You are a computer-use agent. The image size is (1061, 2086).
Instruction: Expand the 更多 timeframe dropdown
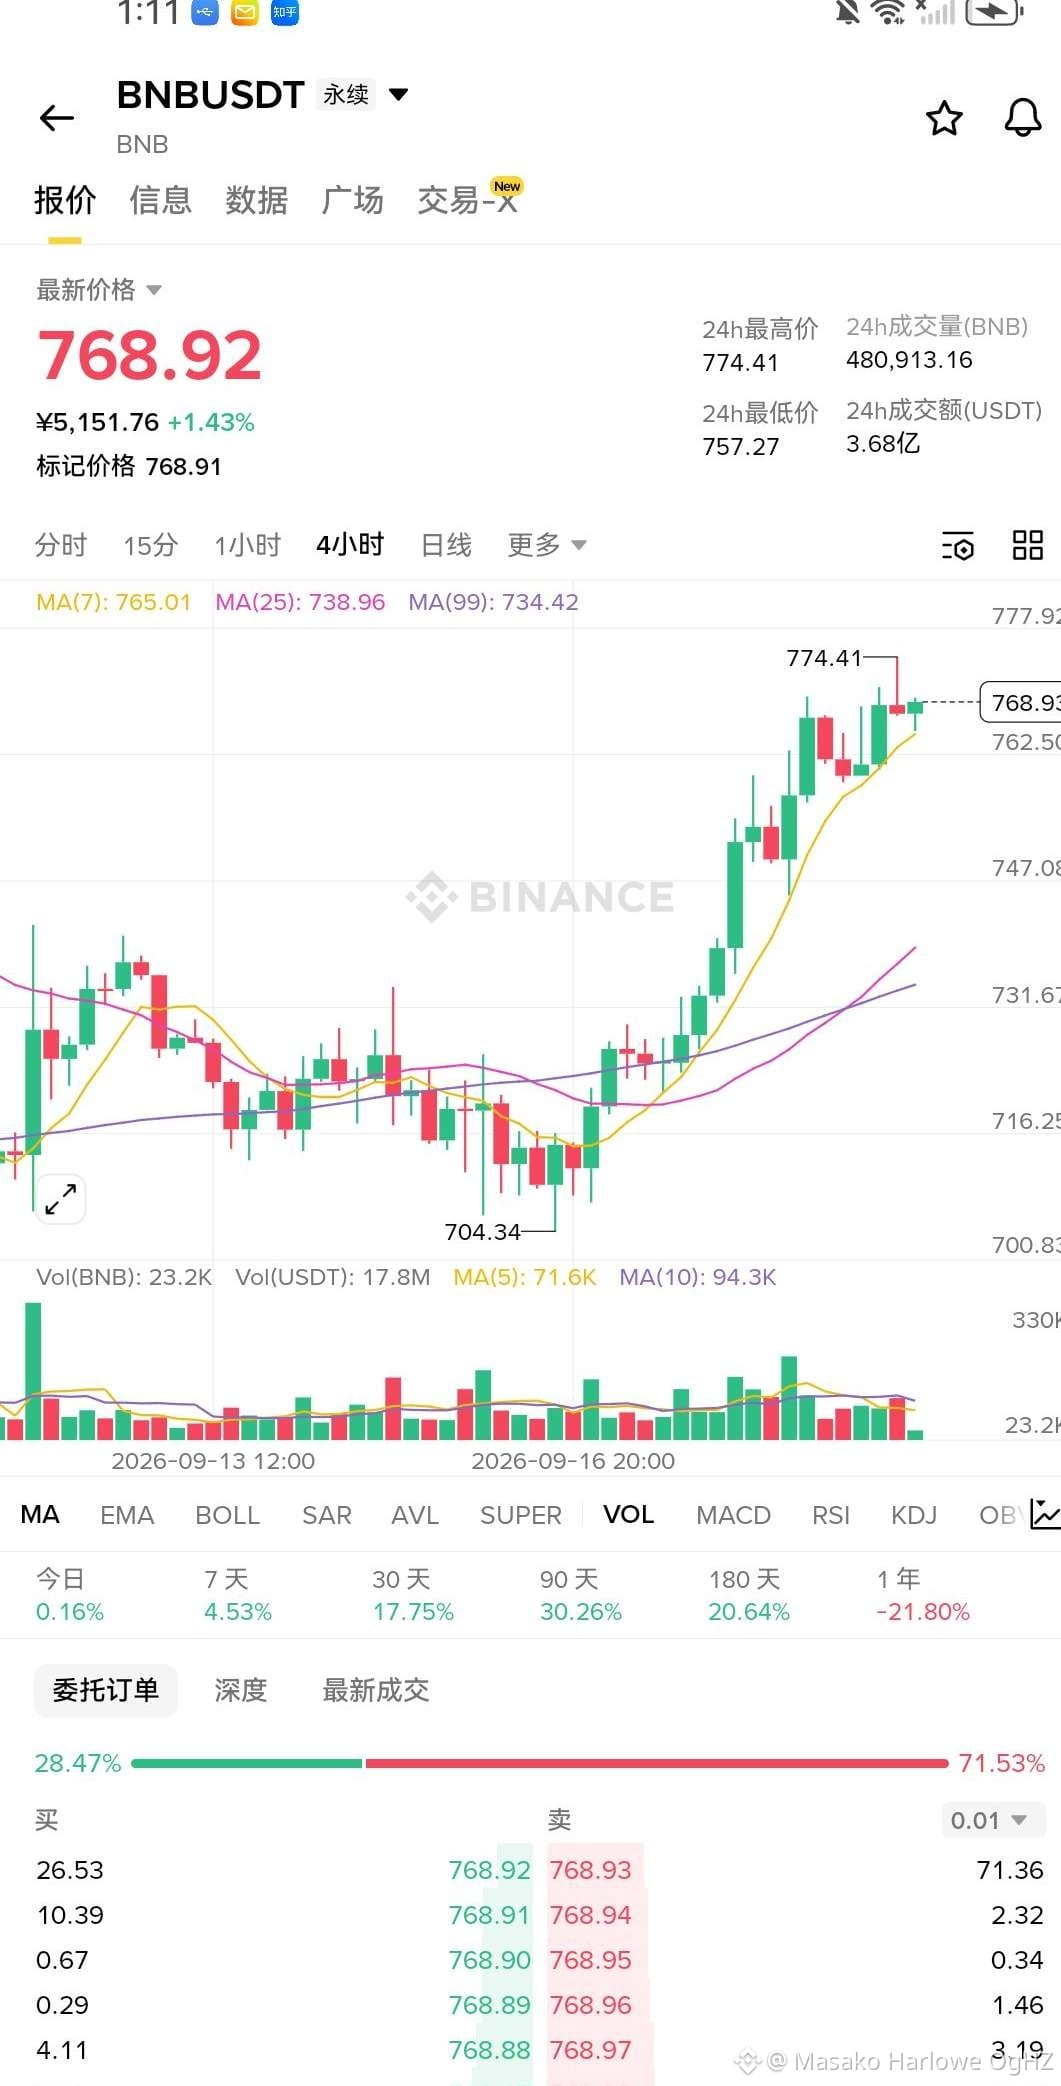(547, 545)
